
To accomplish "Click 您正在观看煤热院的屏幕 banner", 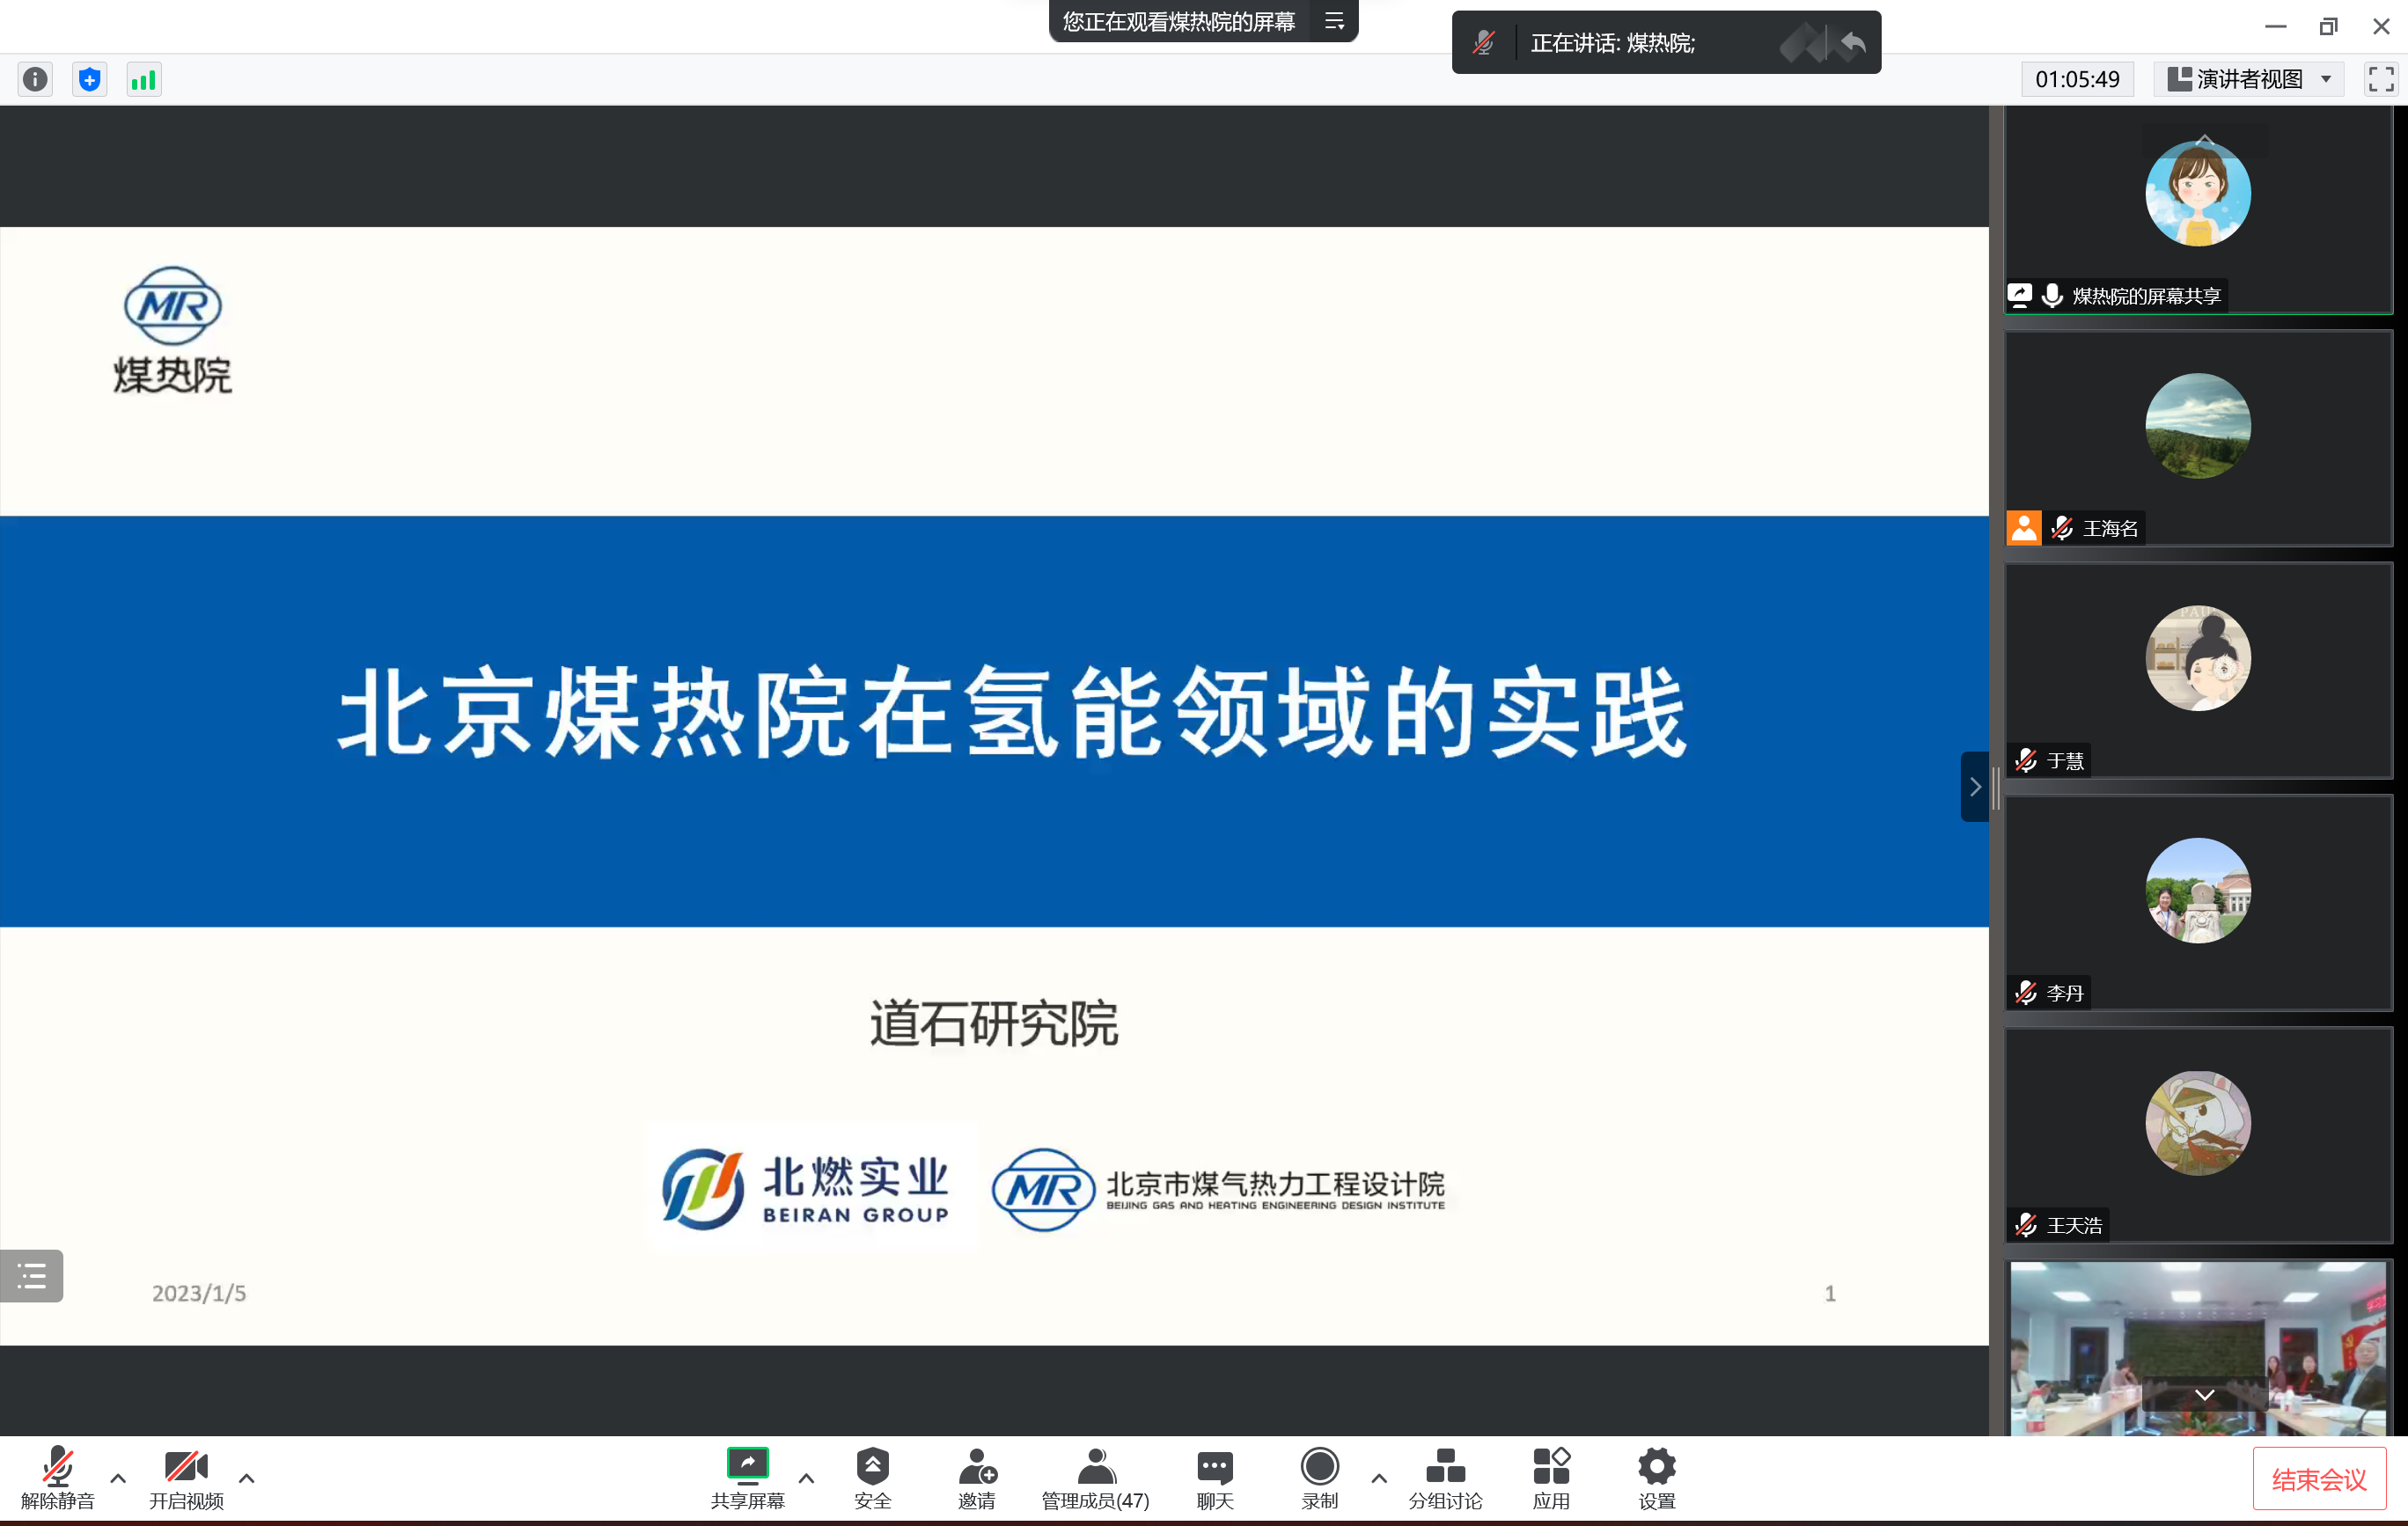I will 1179,21.
